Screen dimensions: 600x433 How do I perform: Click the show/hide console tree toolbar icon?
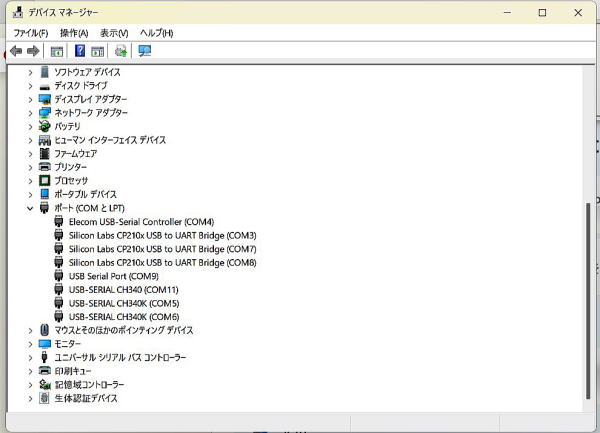(x=57, y=51)
